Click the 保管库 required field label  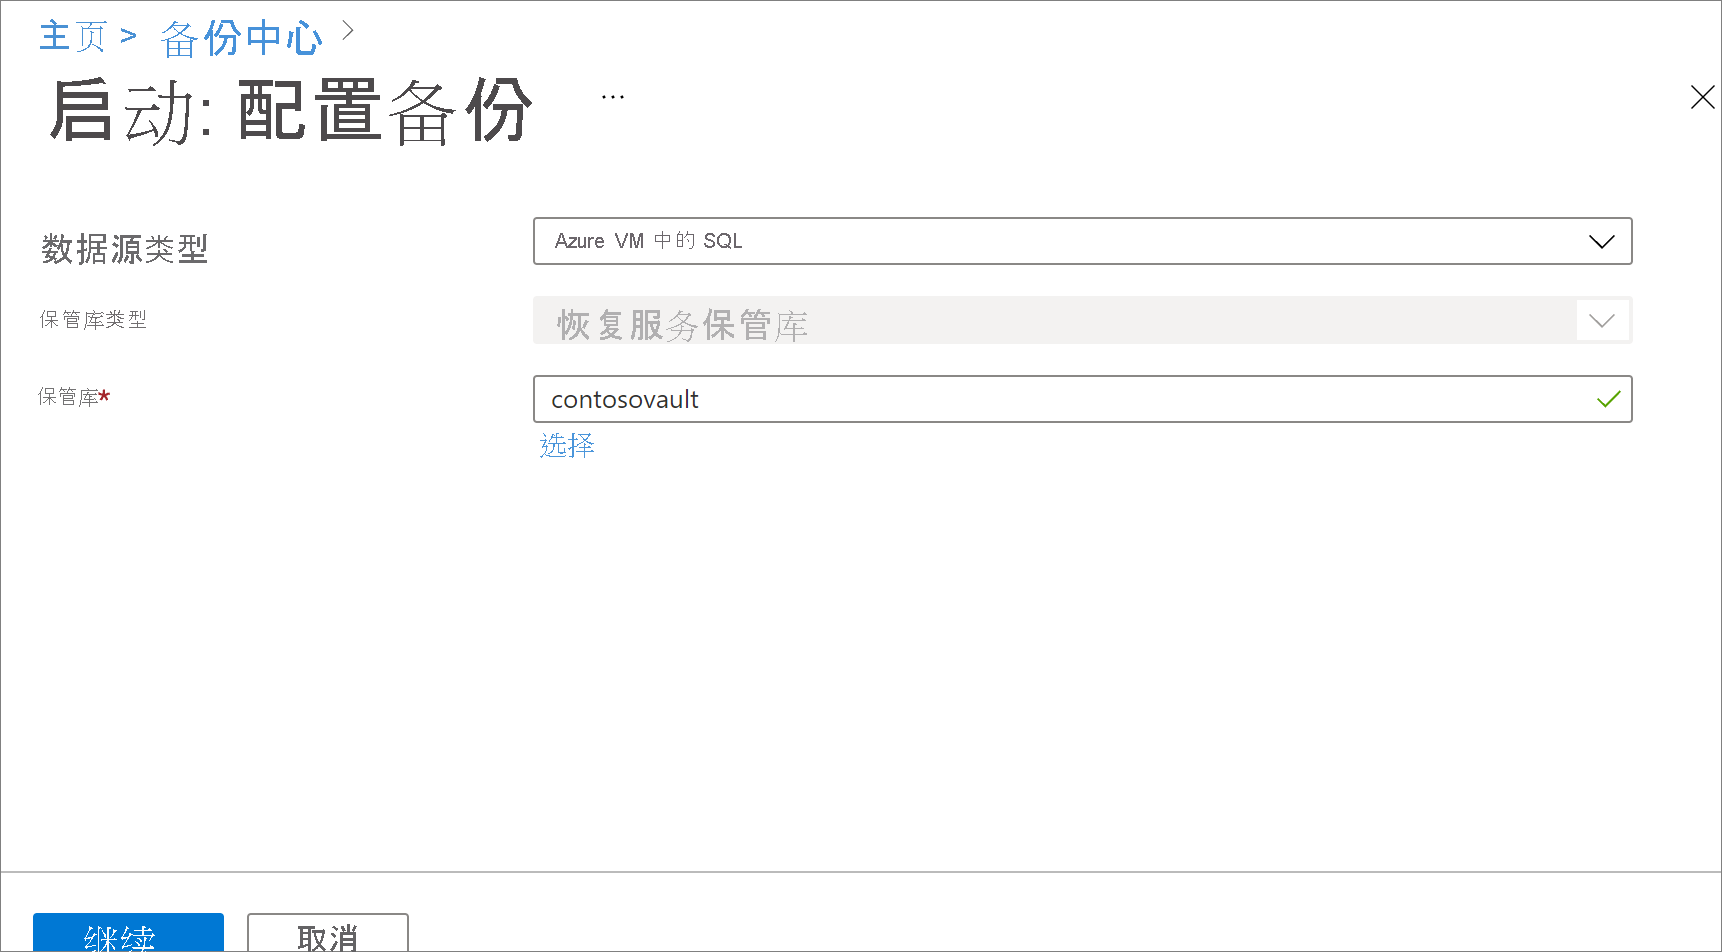[72, 396]
